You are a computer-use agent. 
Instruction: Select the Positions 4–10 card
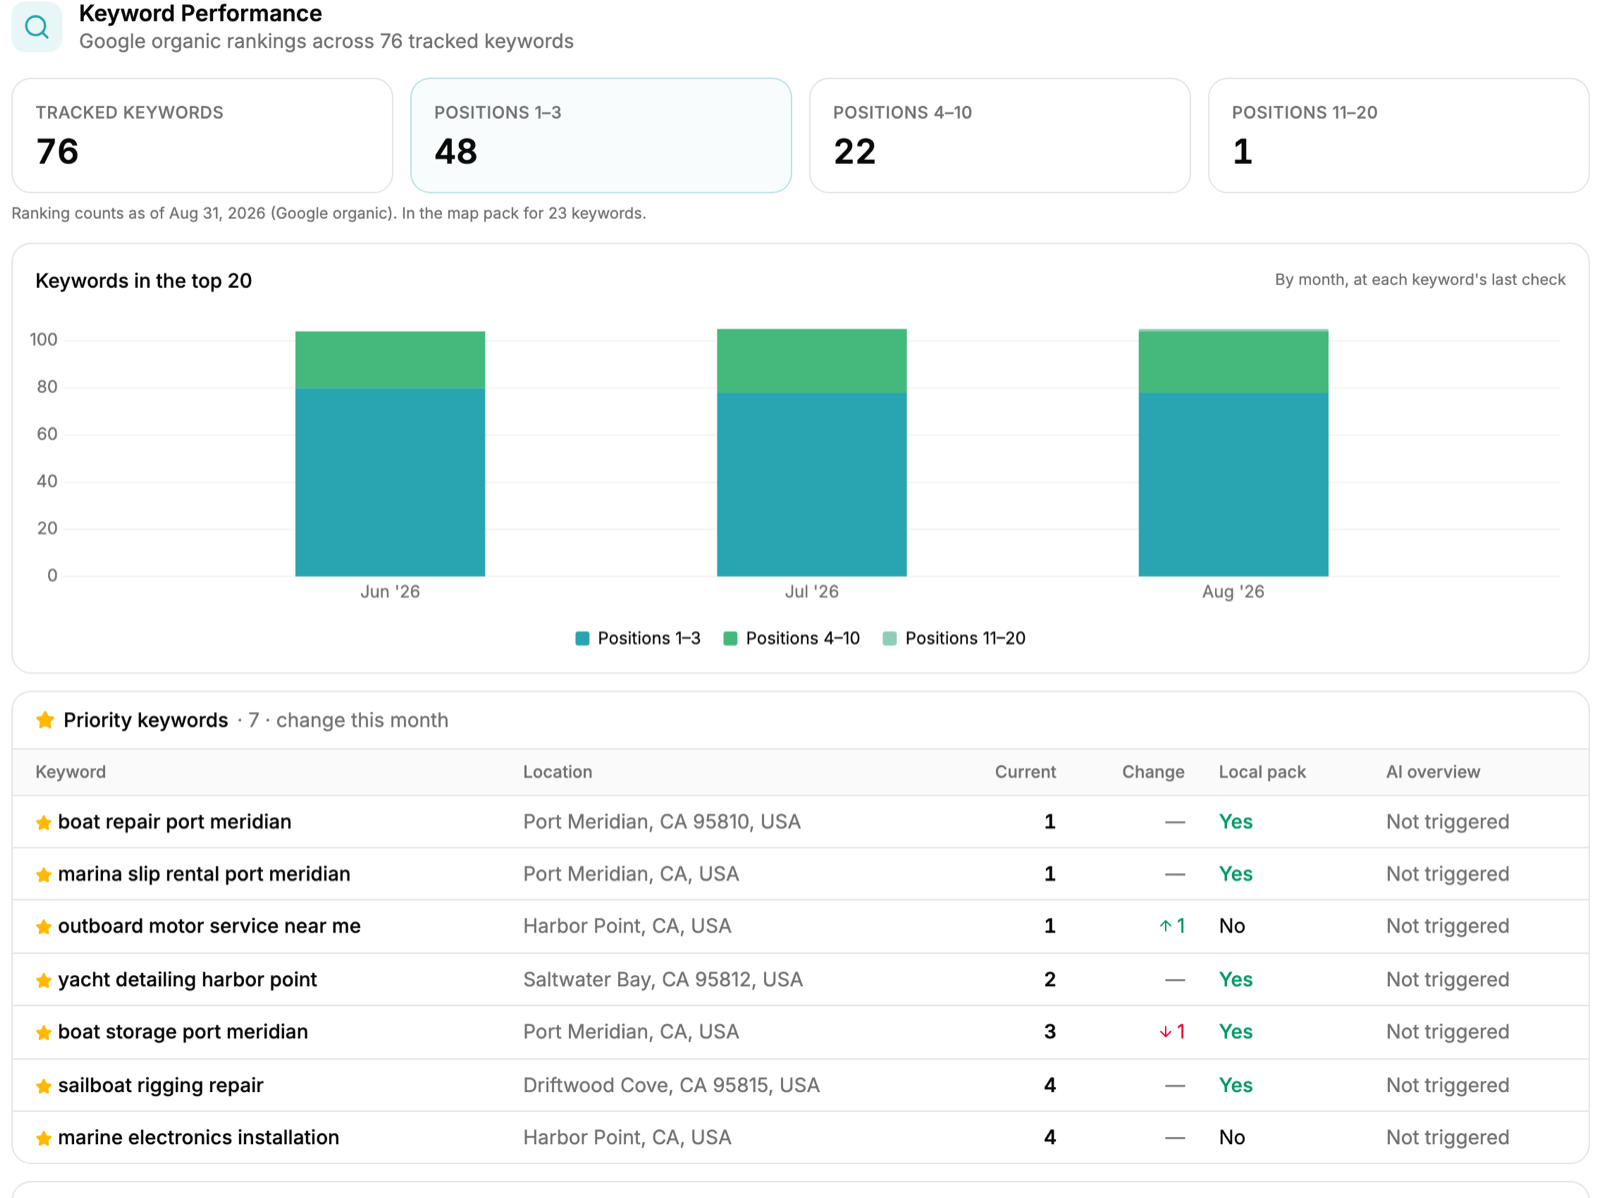pos(1000,135)
